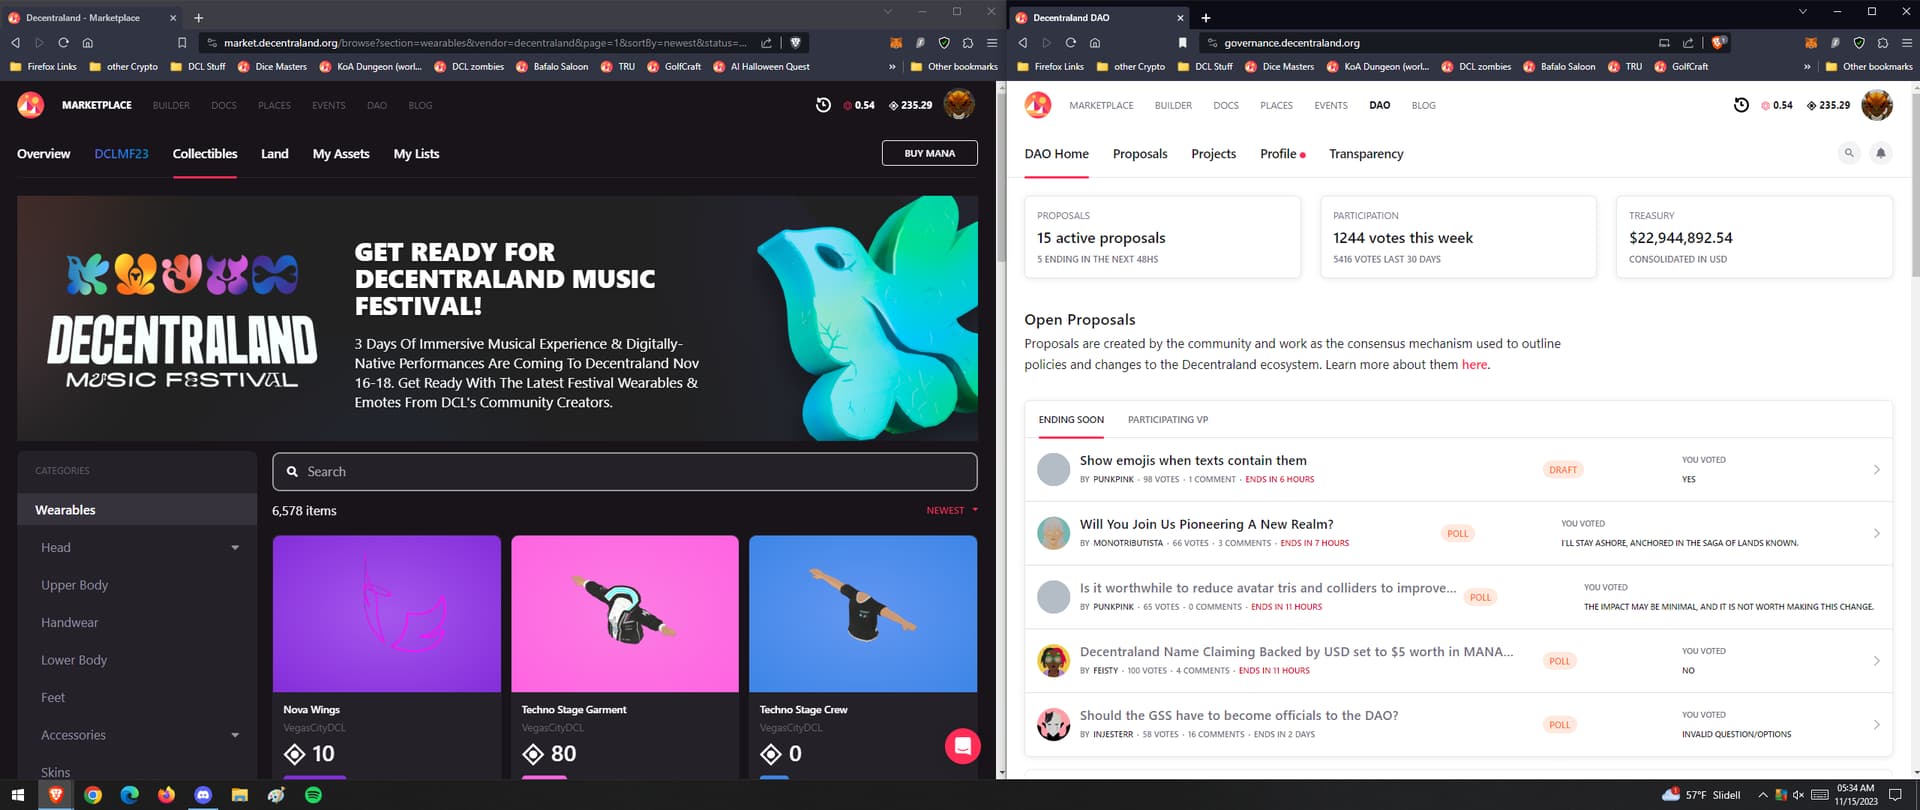
Task: Open activity history icon in DAO header
Action: click(1741, 105)
